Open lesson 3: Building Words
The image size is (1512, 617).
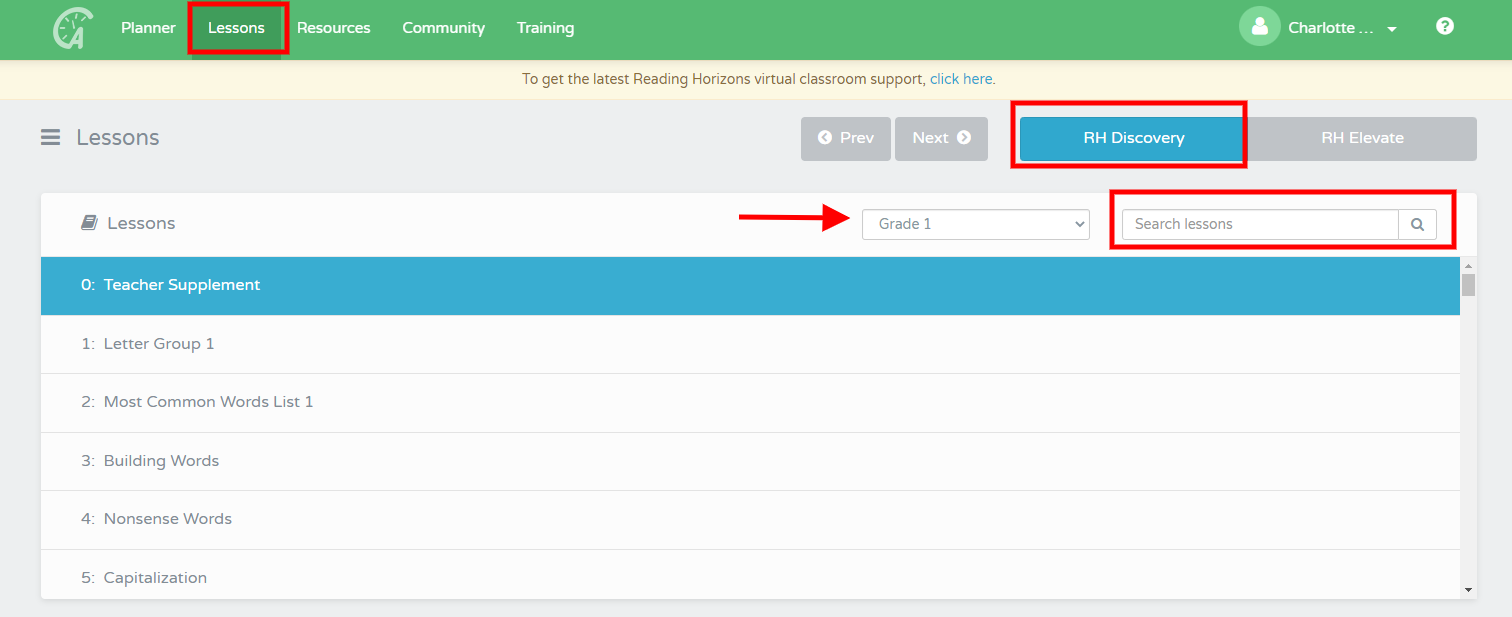[750, 461]
